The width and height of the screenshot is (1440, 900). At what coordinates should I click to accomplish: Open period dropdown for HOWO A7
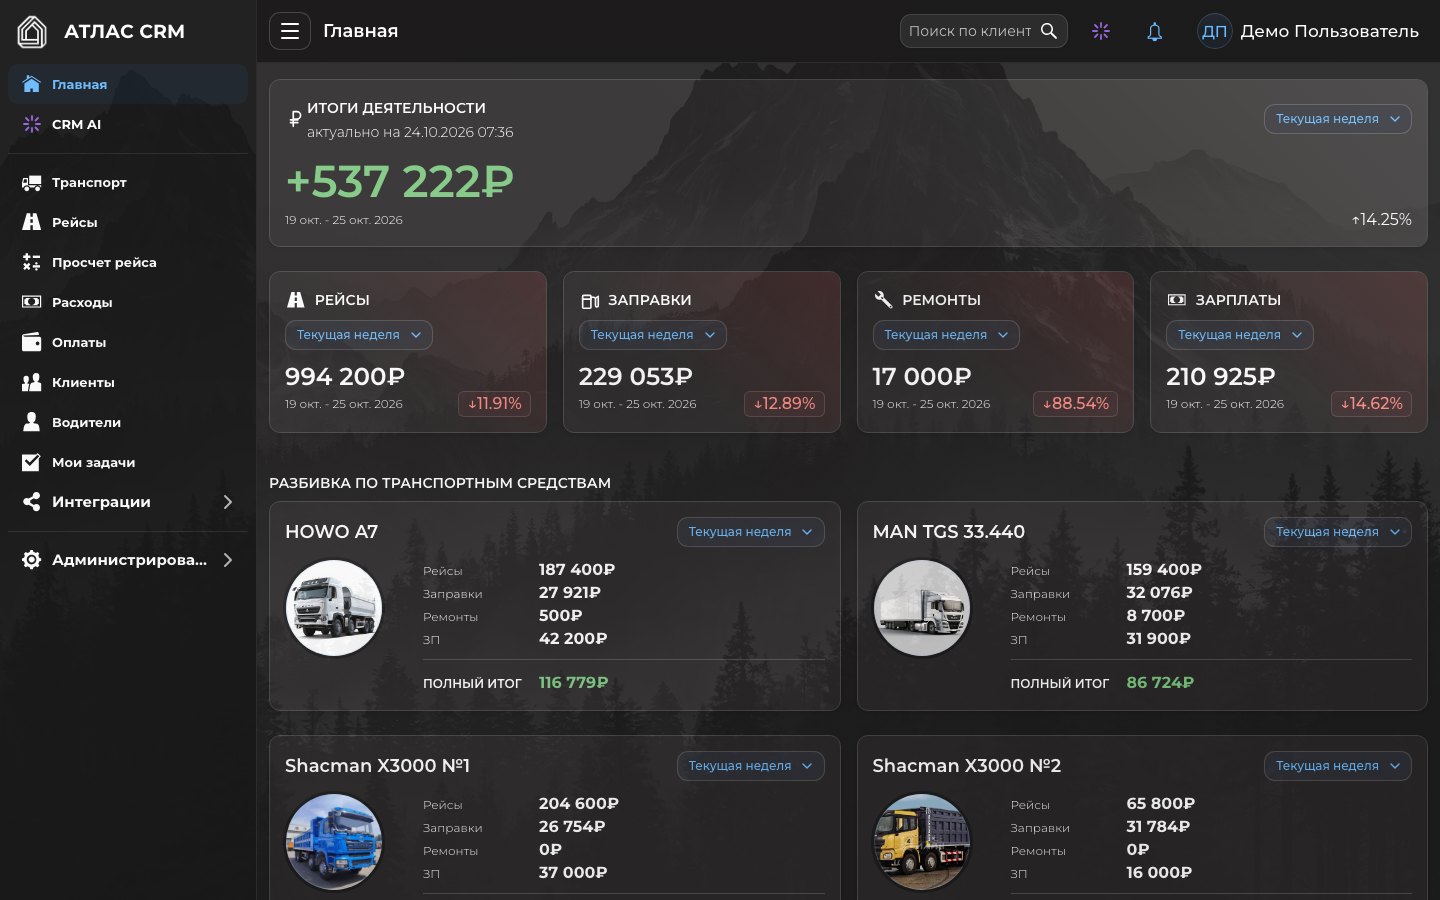pyautogui.click(x=751, y=532)
